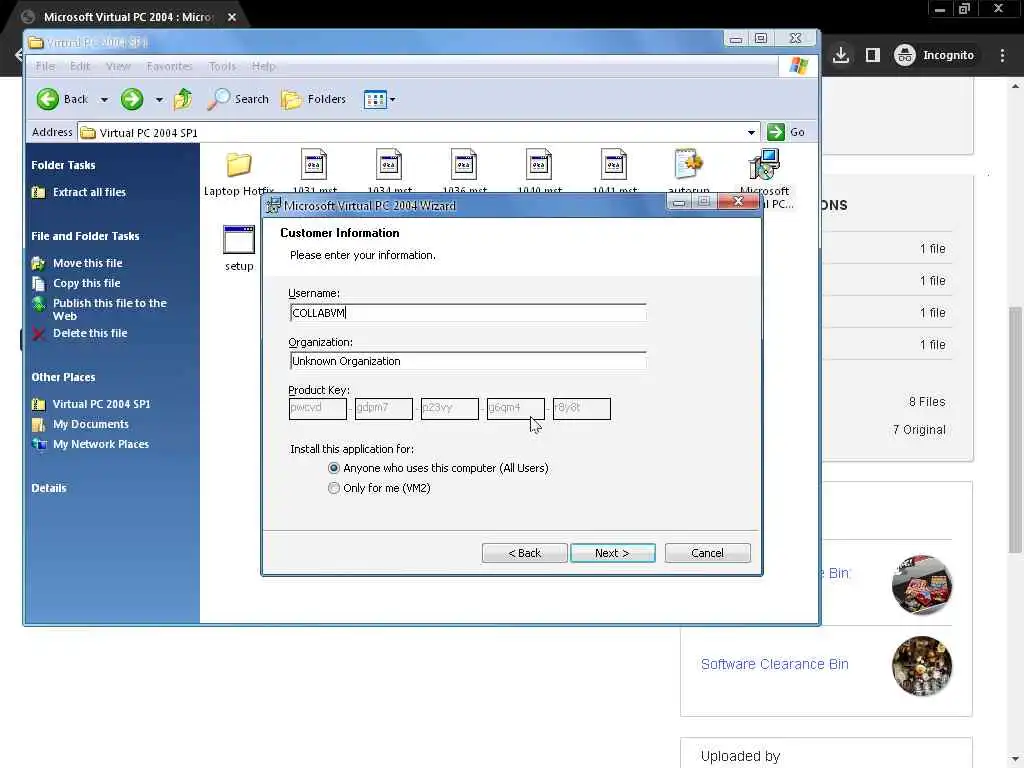The image size is (1024, 768).
Task: Go up one folder level
Action: (183, 99)
